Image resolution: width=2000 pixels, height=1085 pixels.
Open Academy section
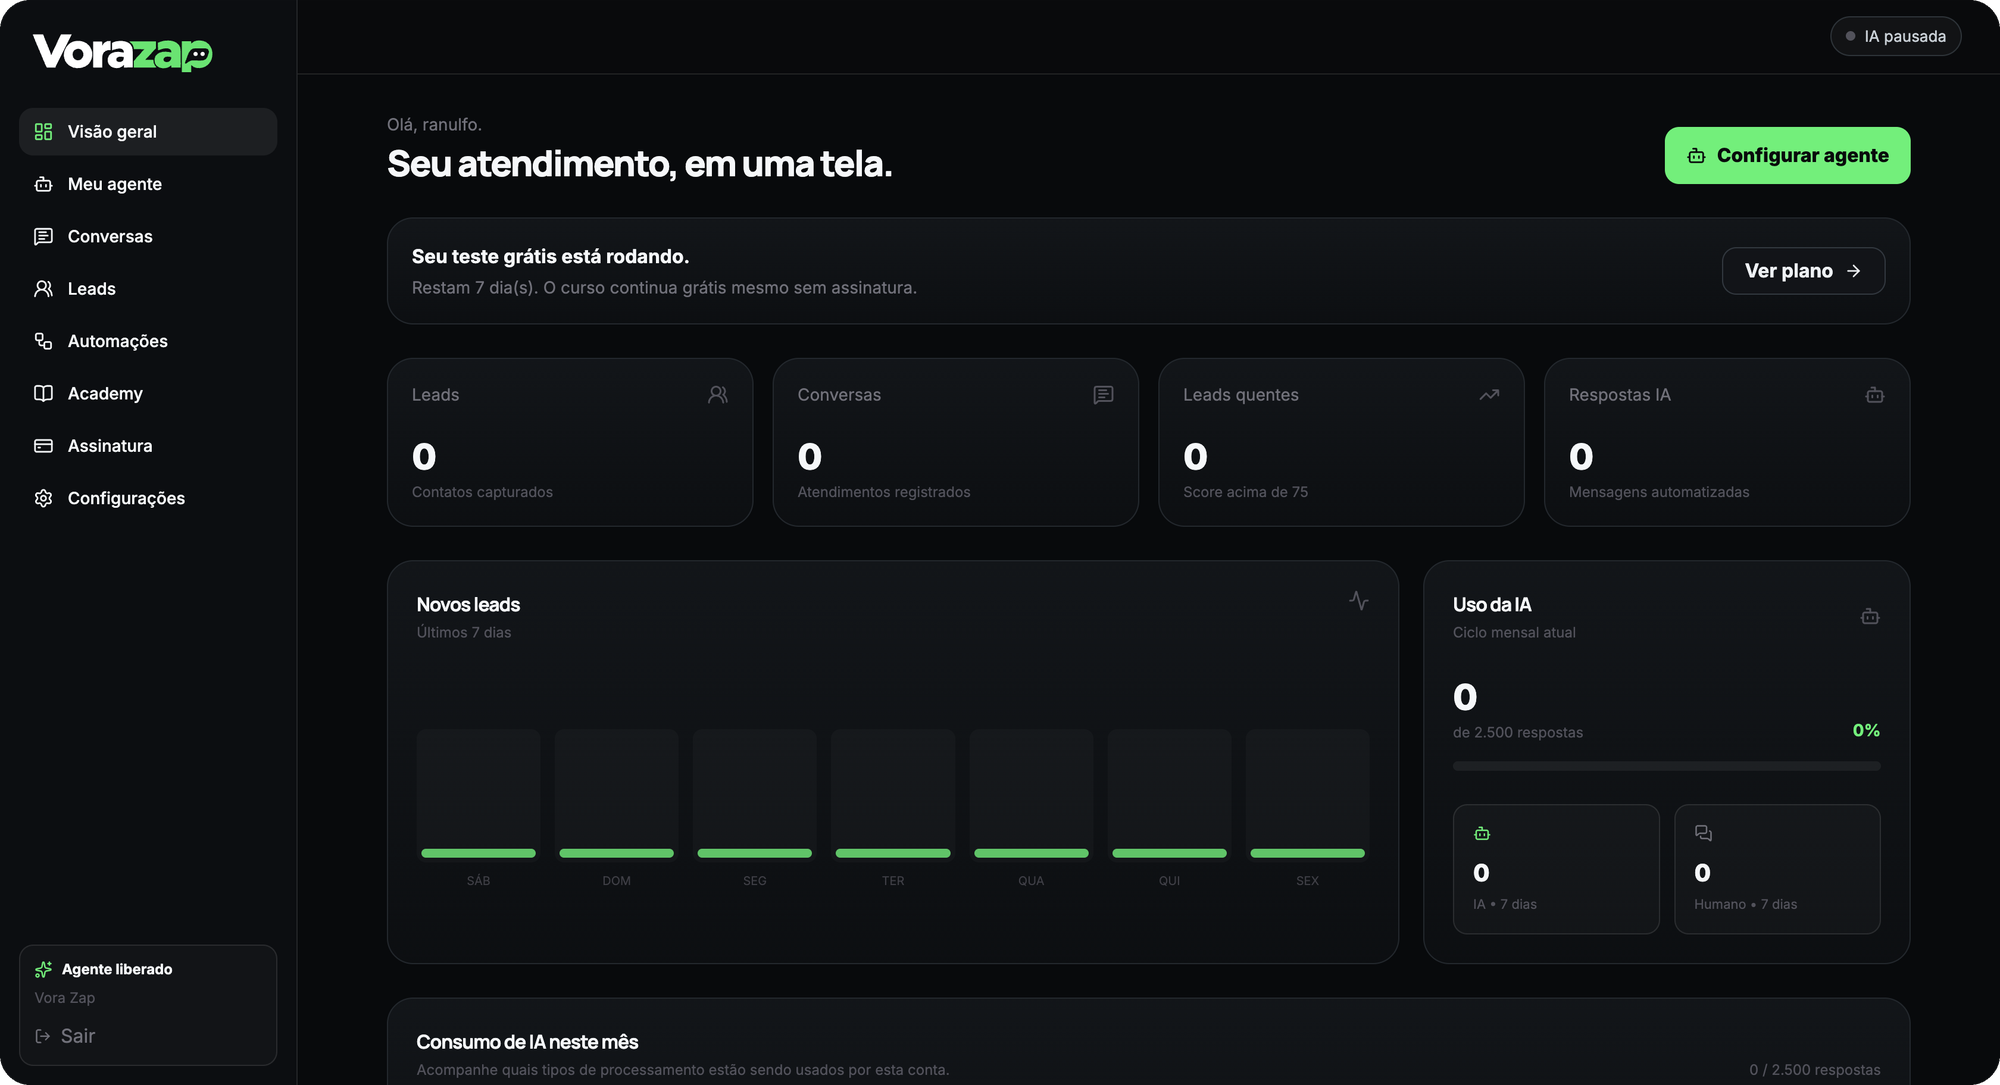point(148,393)
